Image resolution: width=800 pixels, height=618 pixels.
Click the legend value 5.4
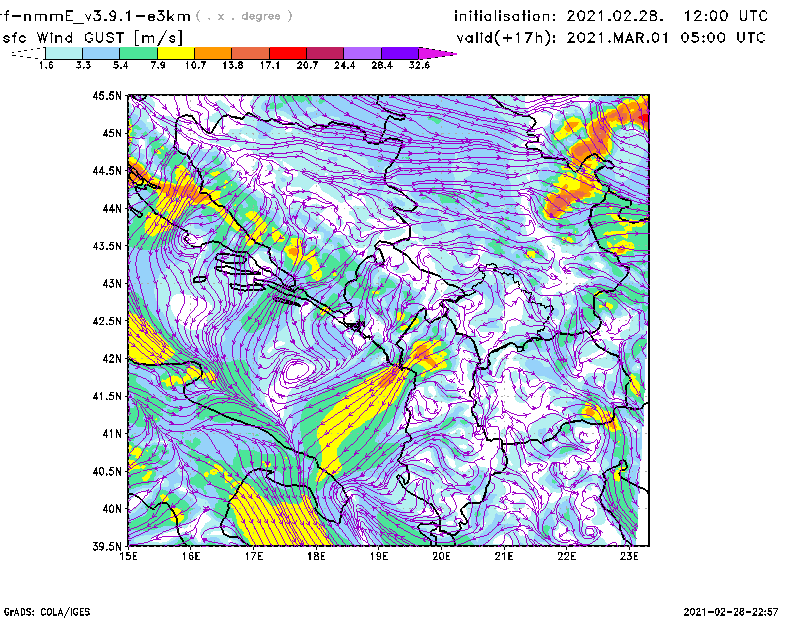(x=120, y=65)
